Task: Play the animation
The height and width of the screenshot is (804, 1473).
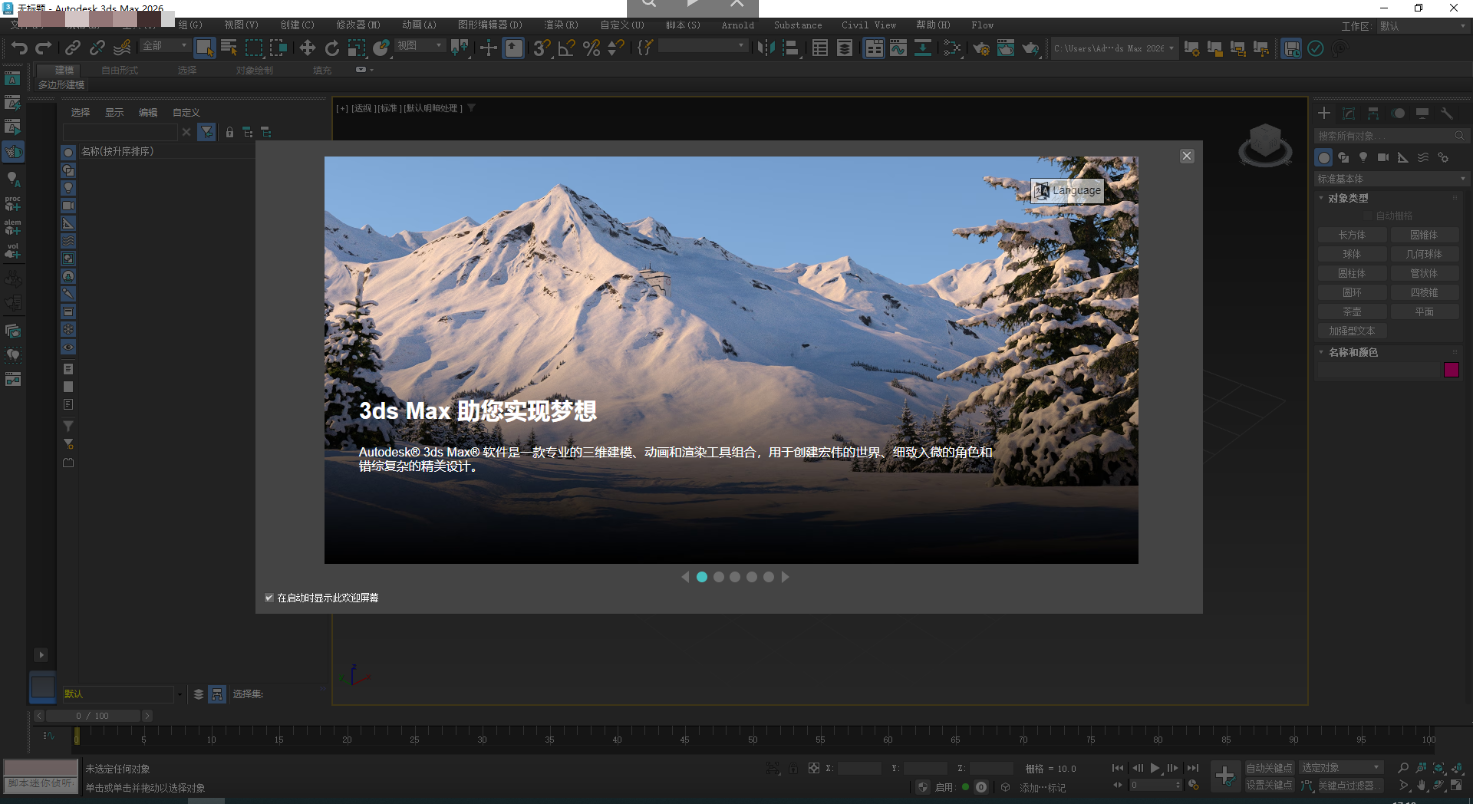Action: click(x=1155, y=768)
